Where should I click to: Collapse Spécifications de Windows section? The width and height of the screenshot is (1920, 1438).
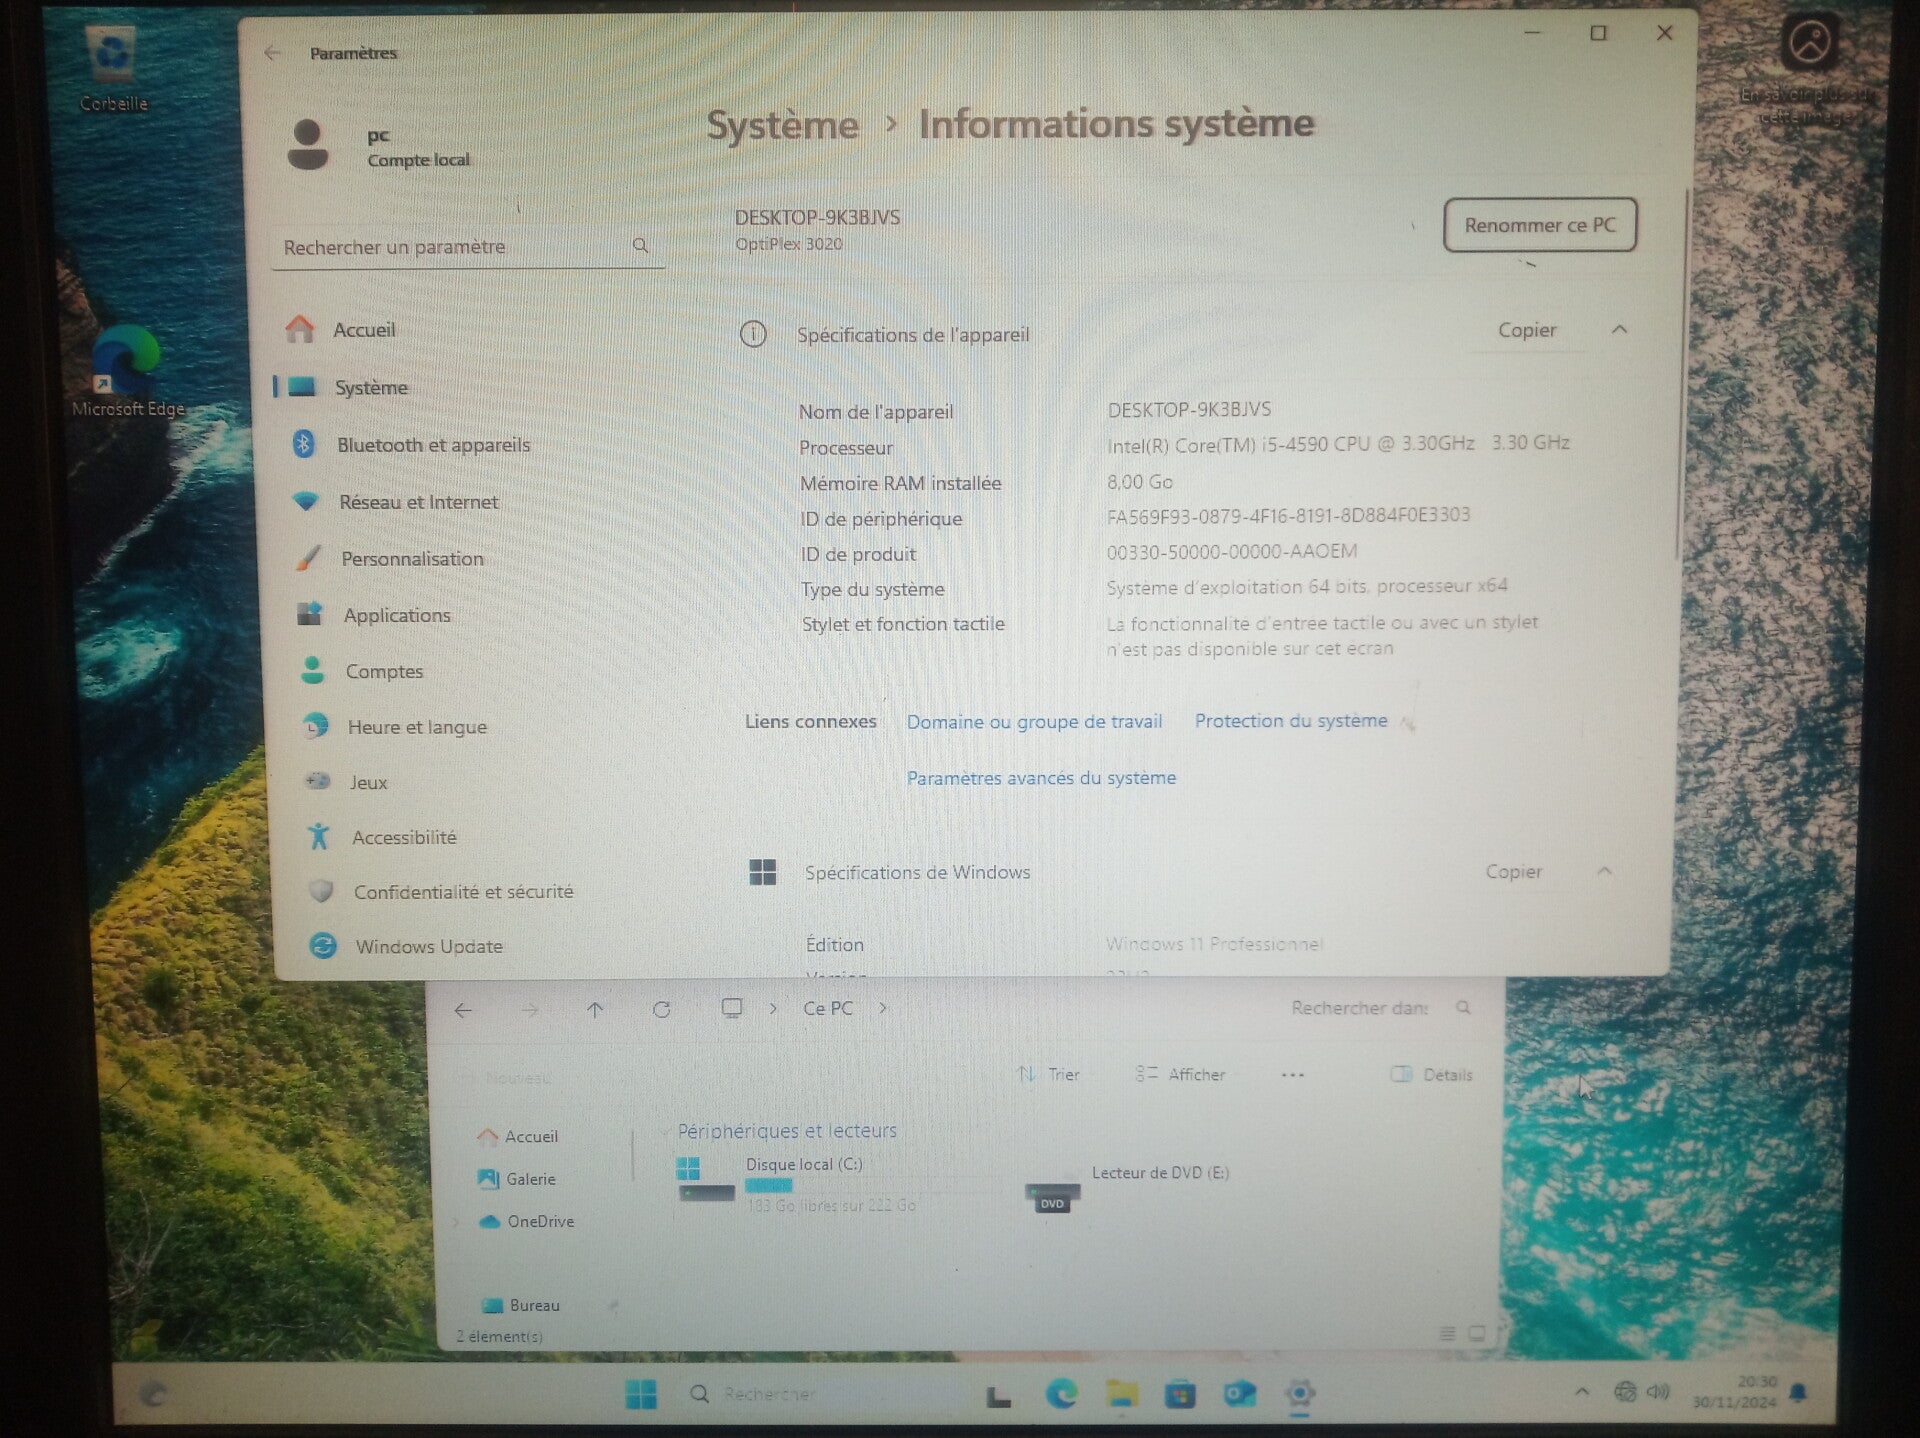click(x=1604, y=872)
